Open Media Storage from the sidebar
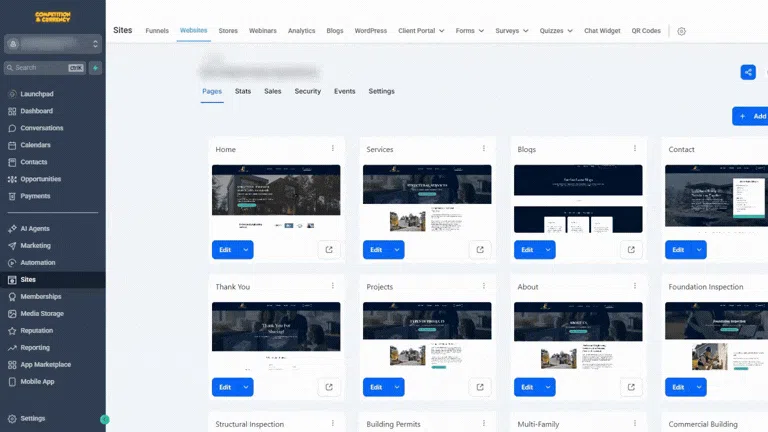The width and height of the screenshot is (768, 432). [42, 313]
